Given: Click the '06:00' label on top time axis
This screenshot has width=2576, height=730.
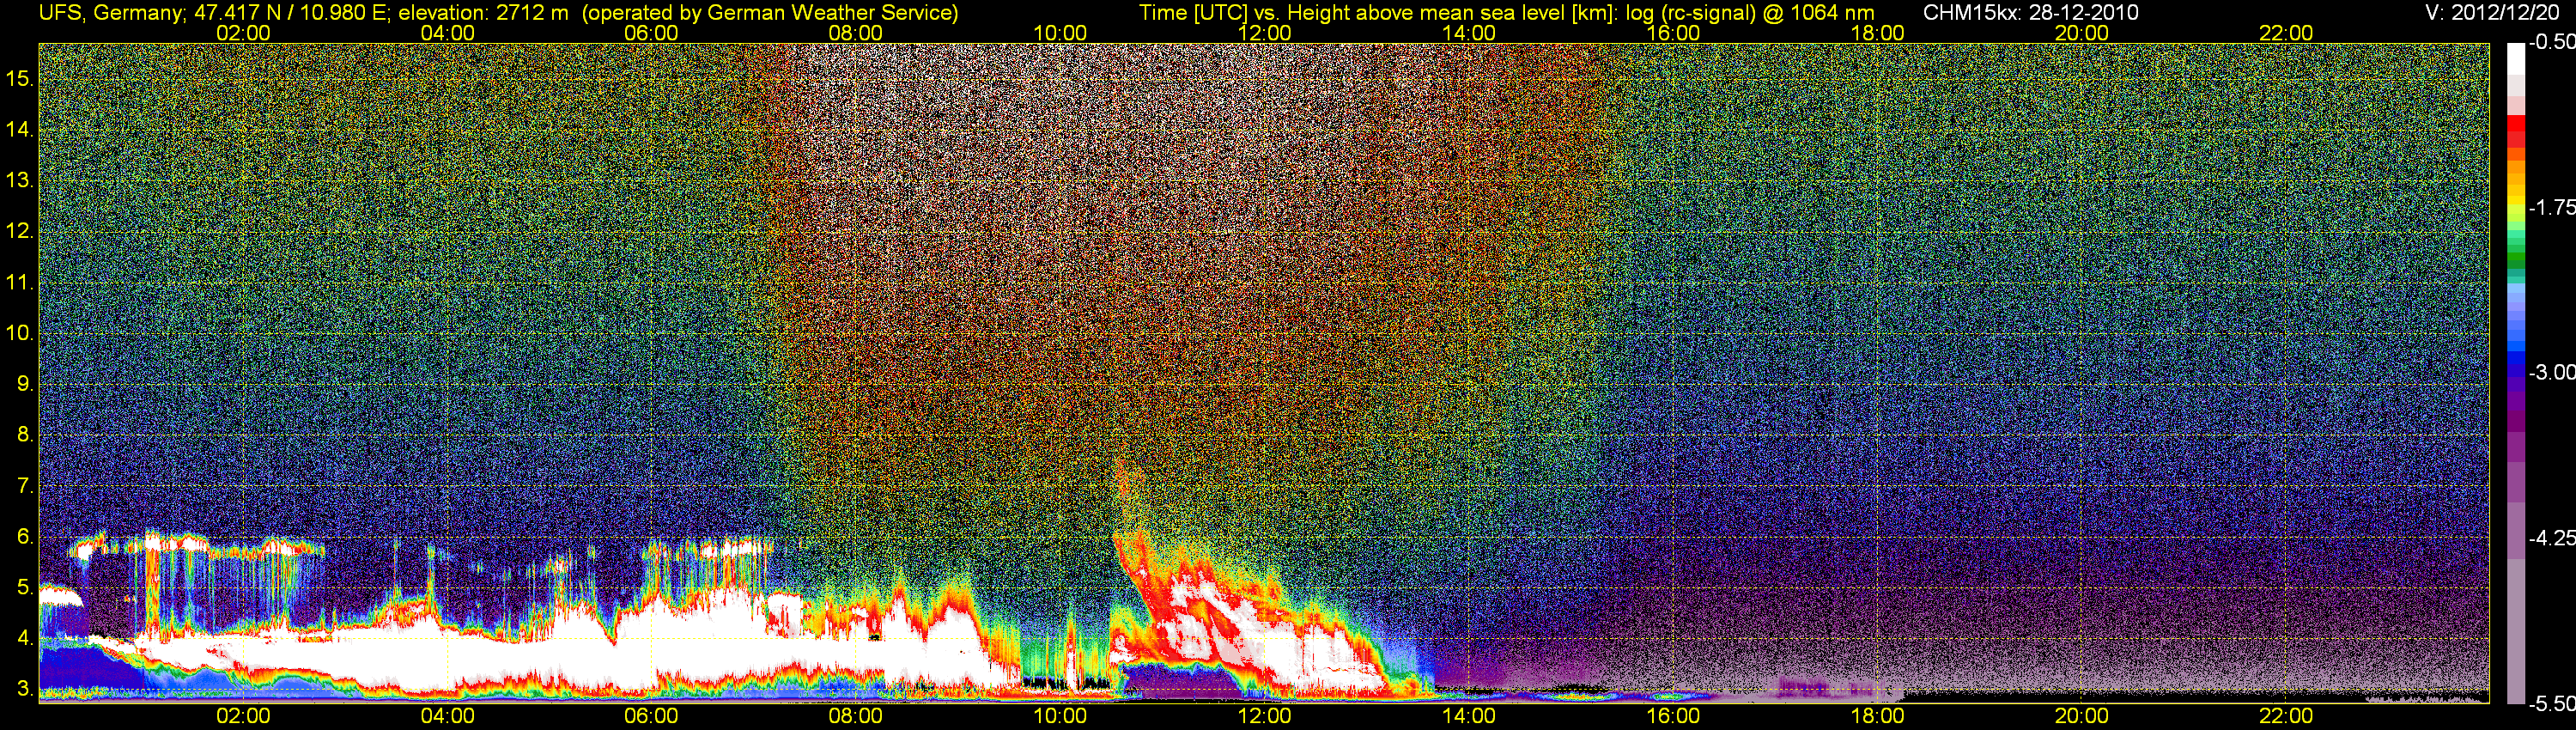Looking at the screenshot, I should (x=651, y=33).
